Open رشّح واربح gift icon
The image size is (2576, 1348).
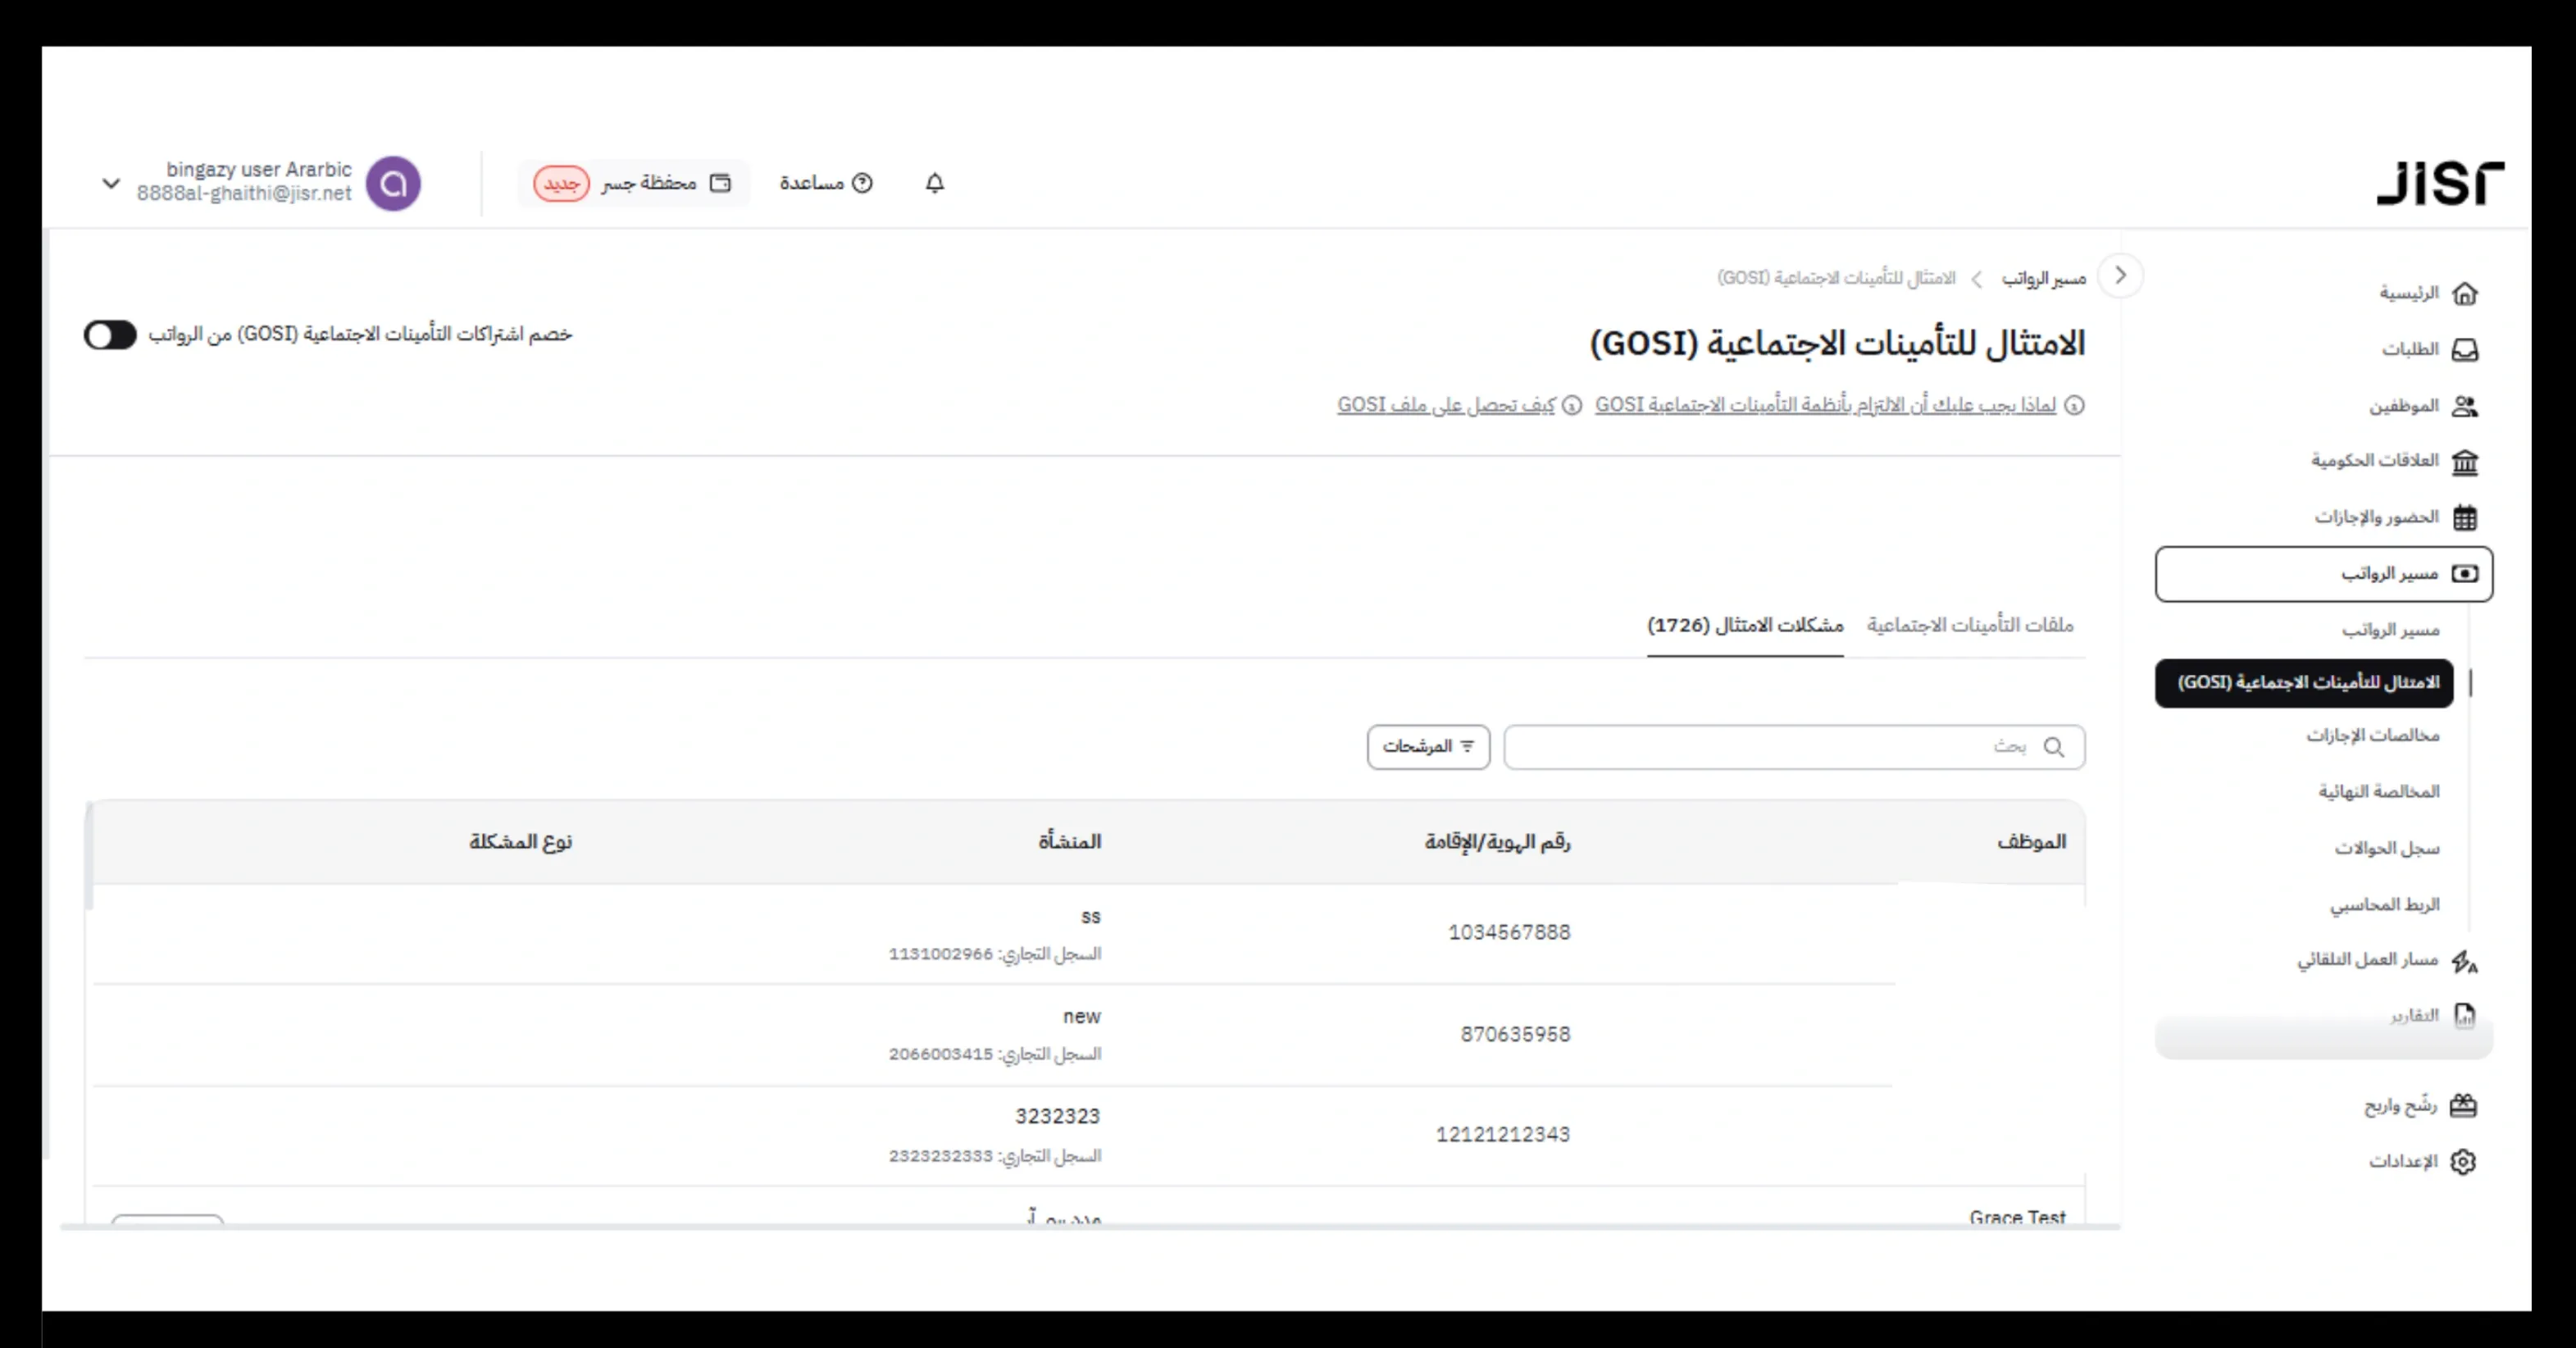[x=2463, y=1106]
